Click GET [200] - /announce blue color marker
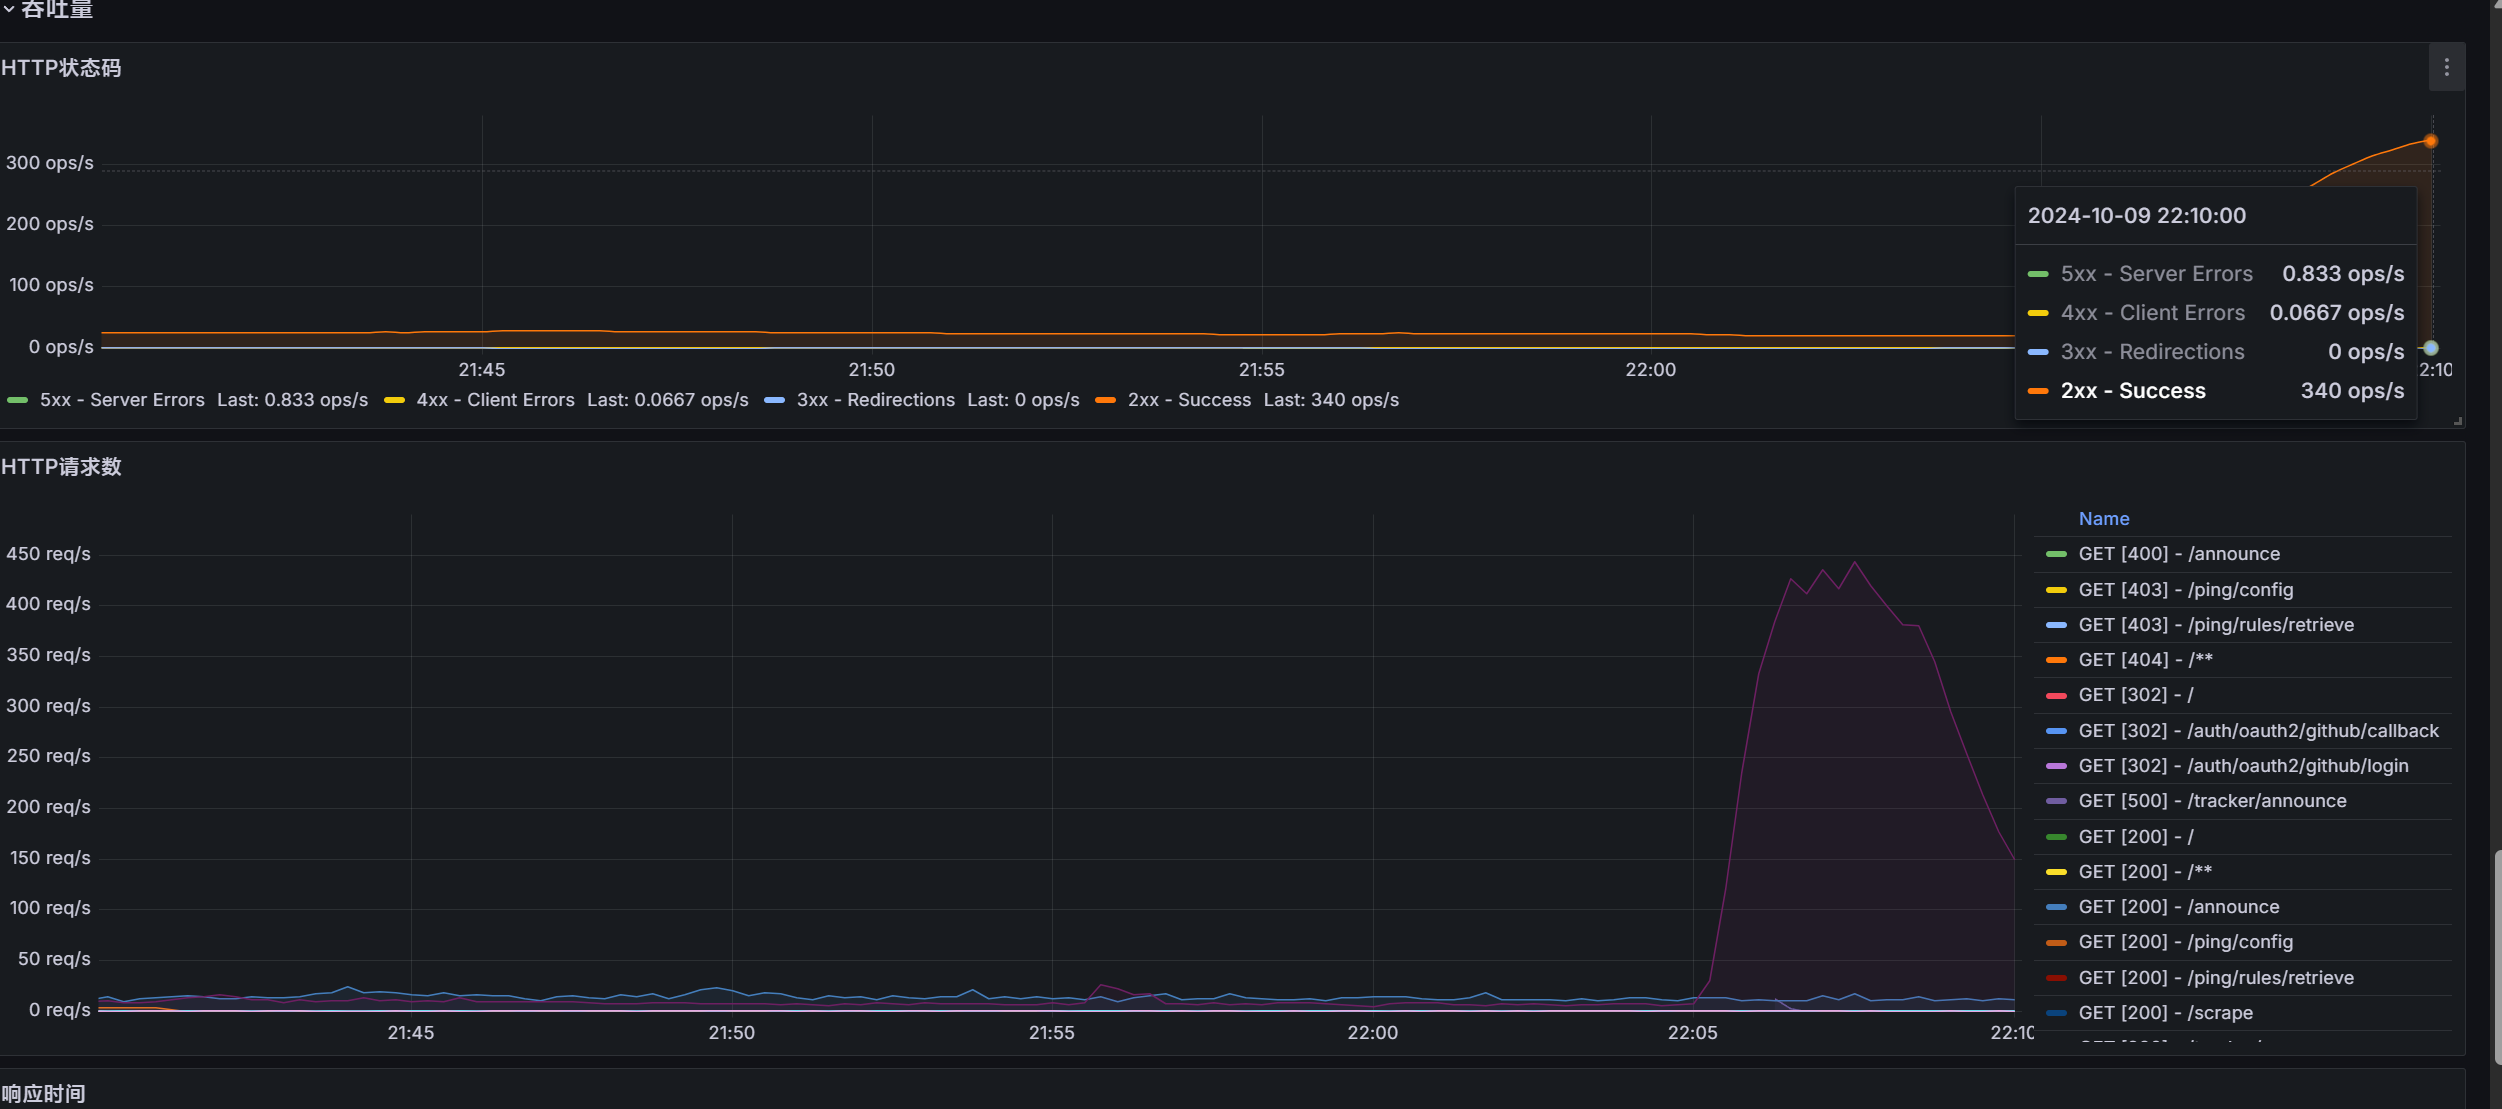The width and height of the screenshot is (2502, 1109). [x=2056, y=907]
